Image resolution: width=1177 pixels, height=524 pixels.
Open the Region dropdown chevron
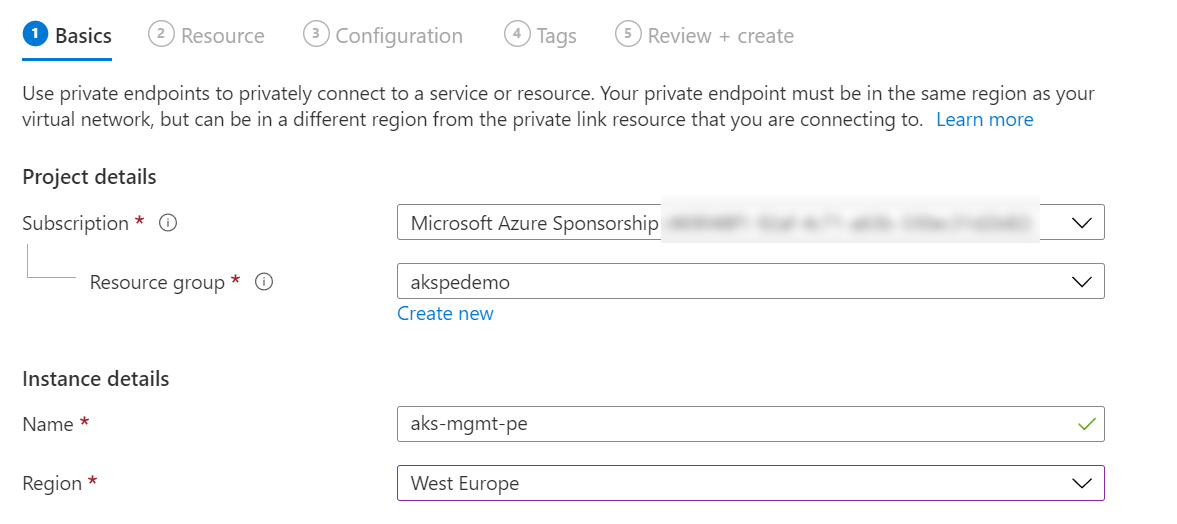pos(1082,483)
